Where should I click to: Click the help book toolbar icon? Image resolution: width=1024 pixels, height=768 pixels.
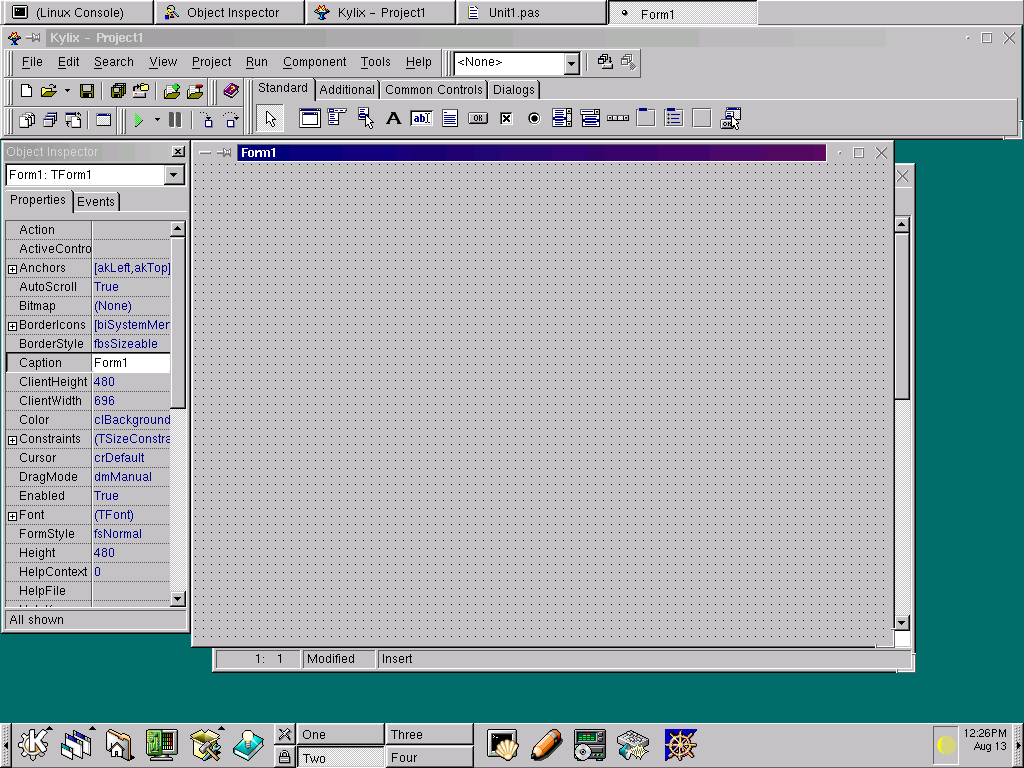pos(231,91)
